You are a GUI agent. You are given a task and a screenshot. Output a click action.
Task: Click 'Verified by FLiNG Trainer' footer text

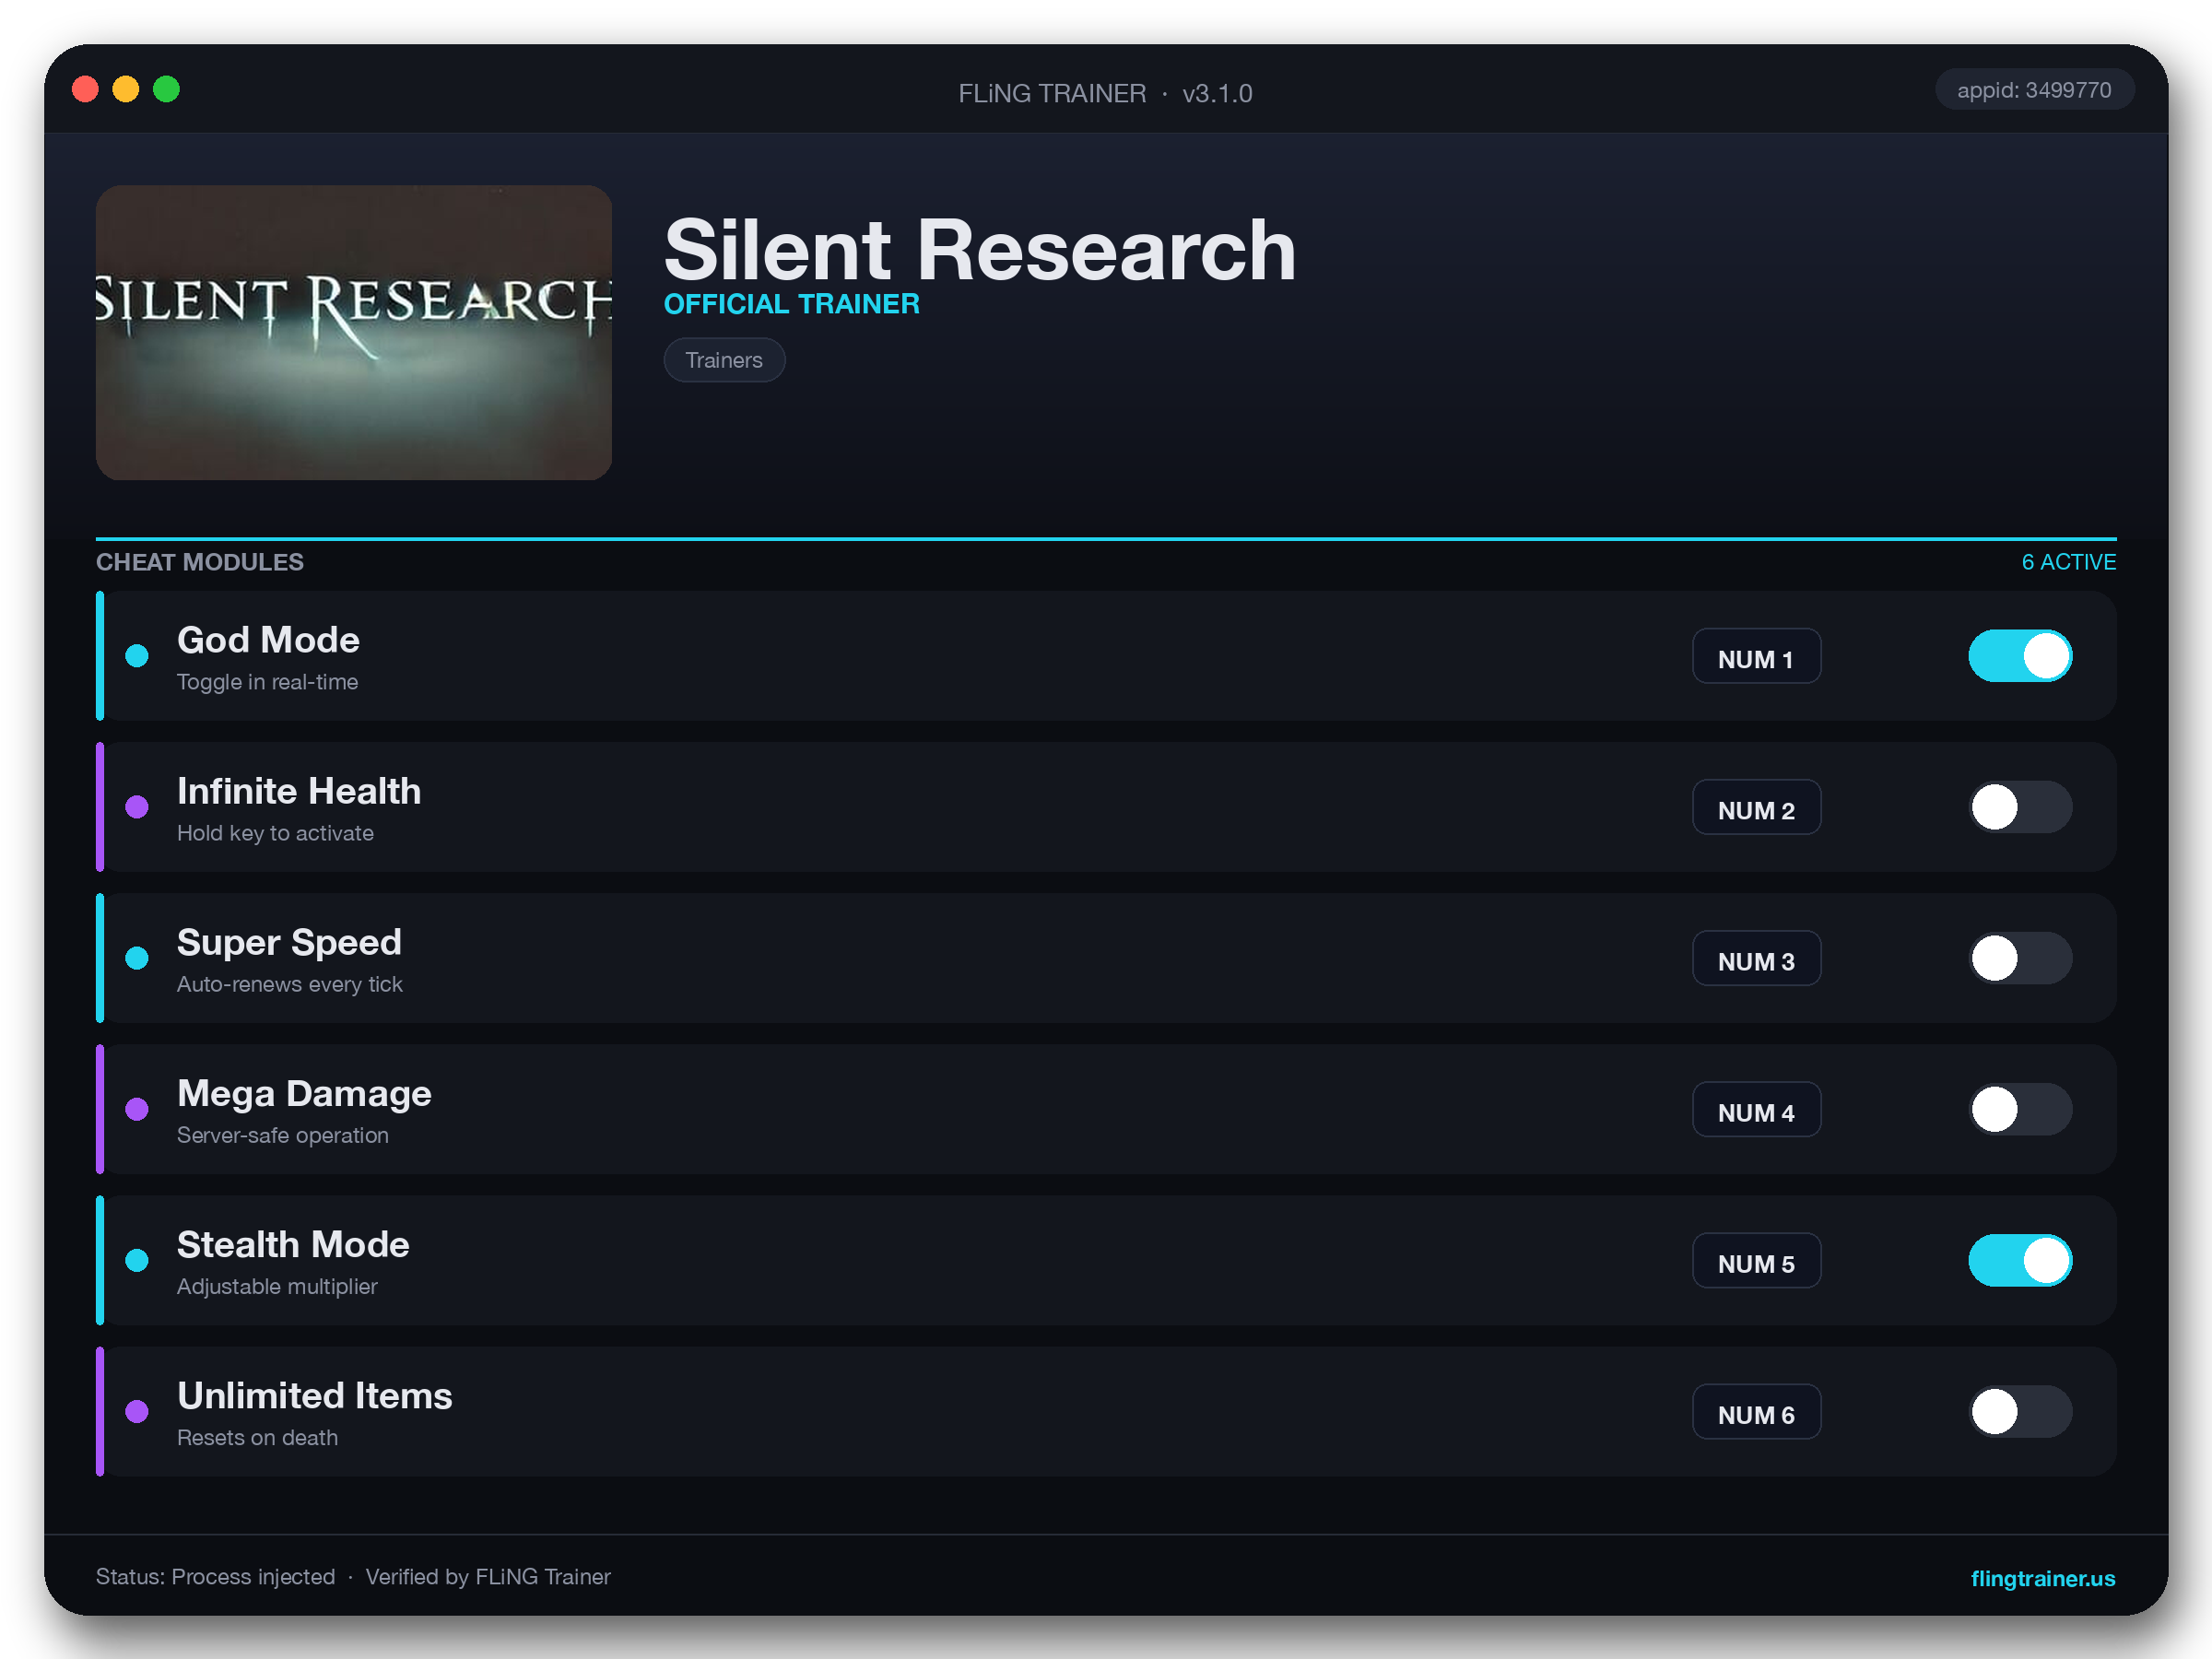coord(488,1577)
